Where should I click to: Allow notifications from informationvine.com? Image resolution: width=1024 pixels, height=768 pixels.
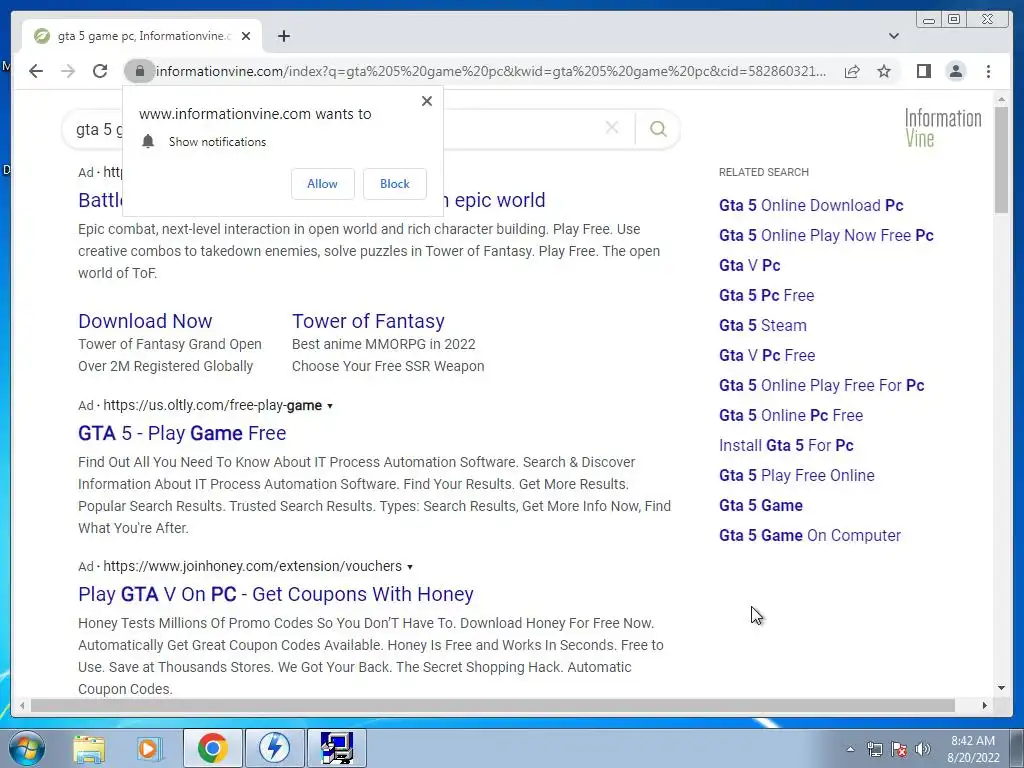[323, 184]
